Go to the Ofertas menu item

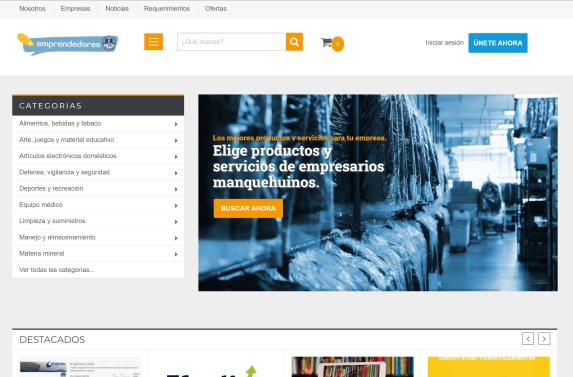coord(216,8)
